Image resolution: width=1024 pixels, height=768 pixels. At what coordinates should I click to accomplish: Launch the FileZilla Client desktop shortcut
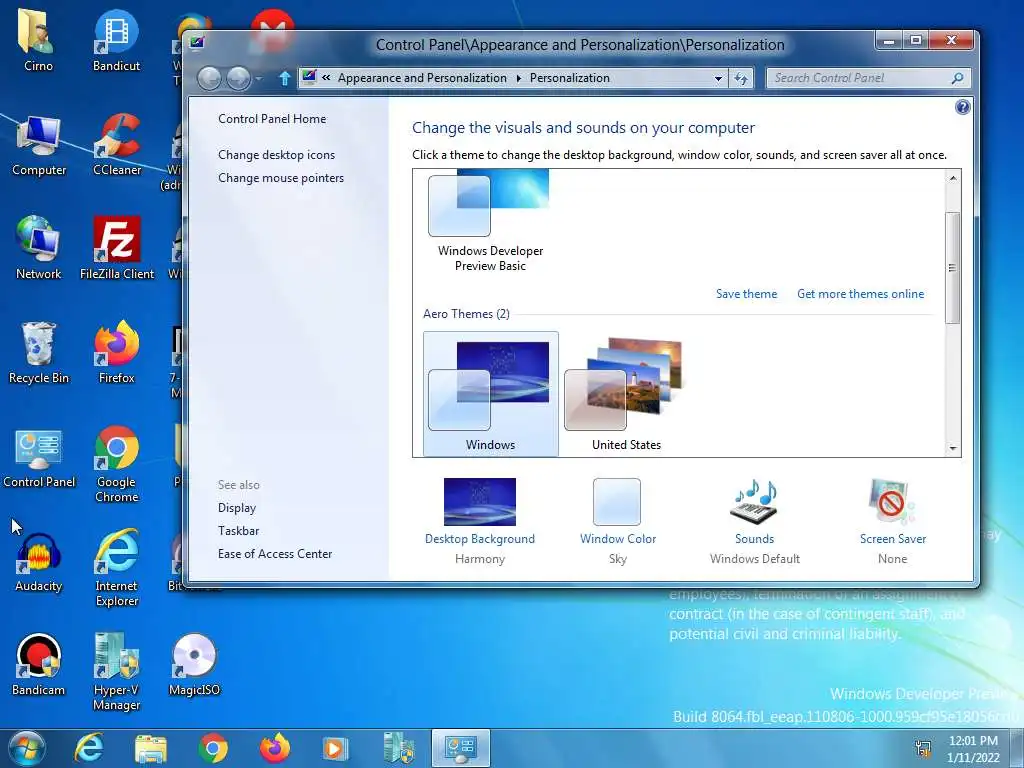(x=117, y=249)
